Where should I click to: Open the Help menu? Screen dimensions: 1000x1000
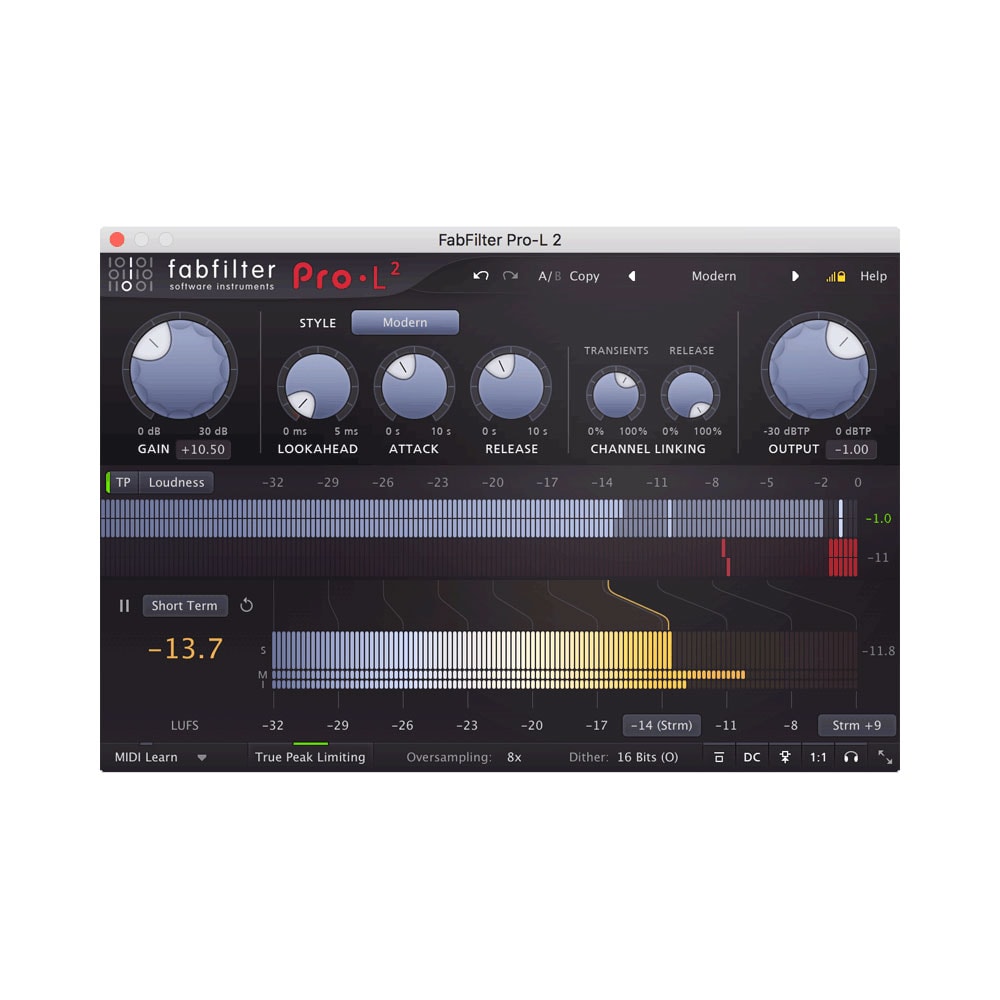[873, 276]
